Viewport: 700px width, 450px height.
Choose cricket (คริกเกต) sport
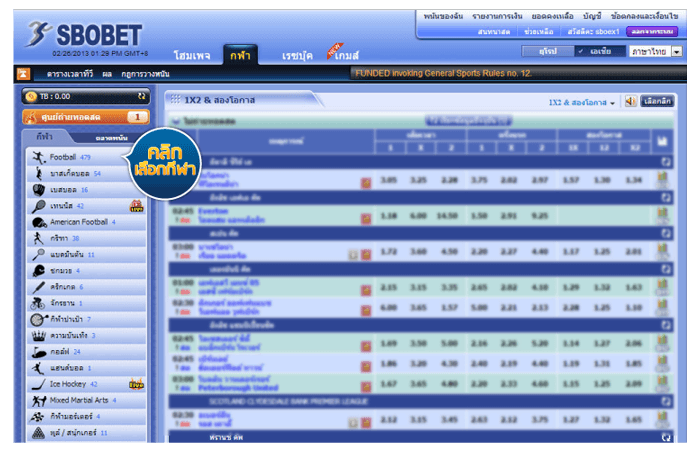87,287
